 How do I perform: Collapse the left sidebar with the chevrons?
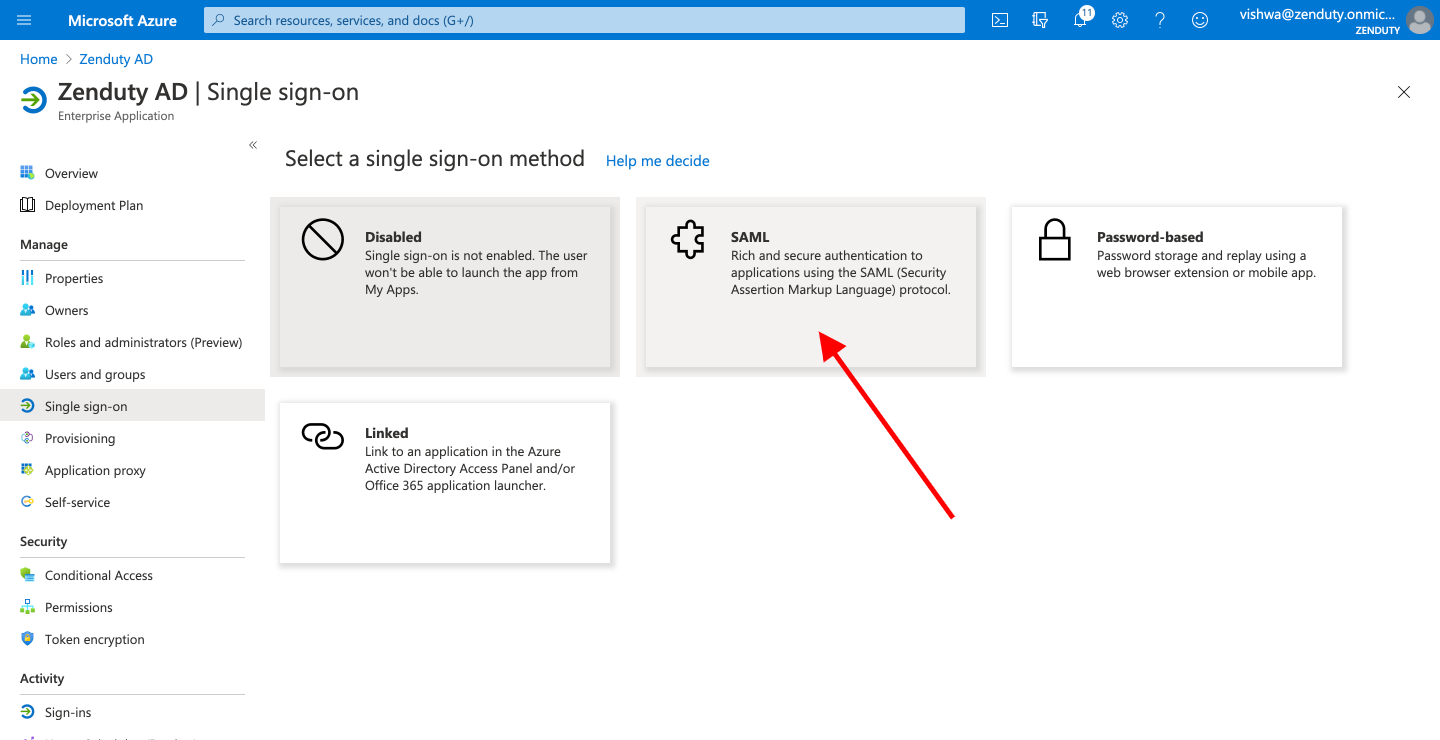(x=253, y=145)
